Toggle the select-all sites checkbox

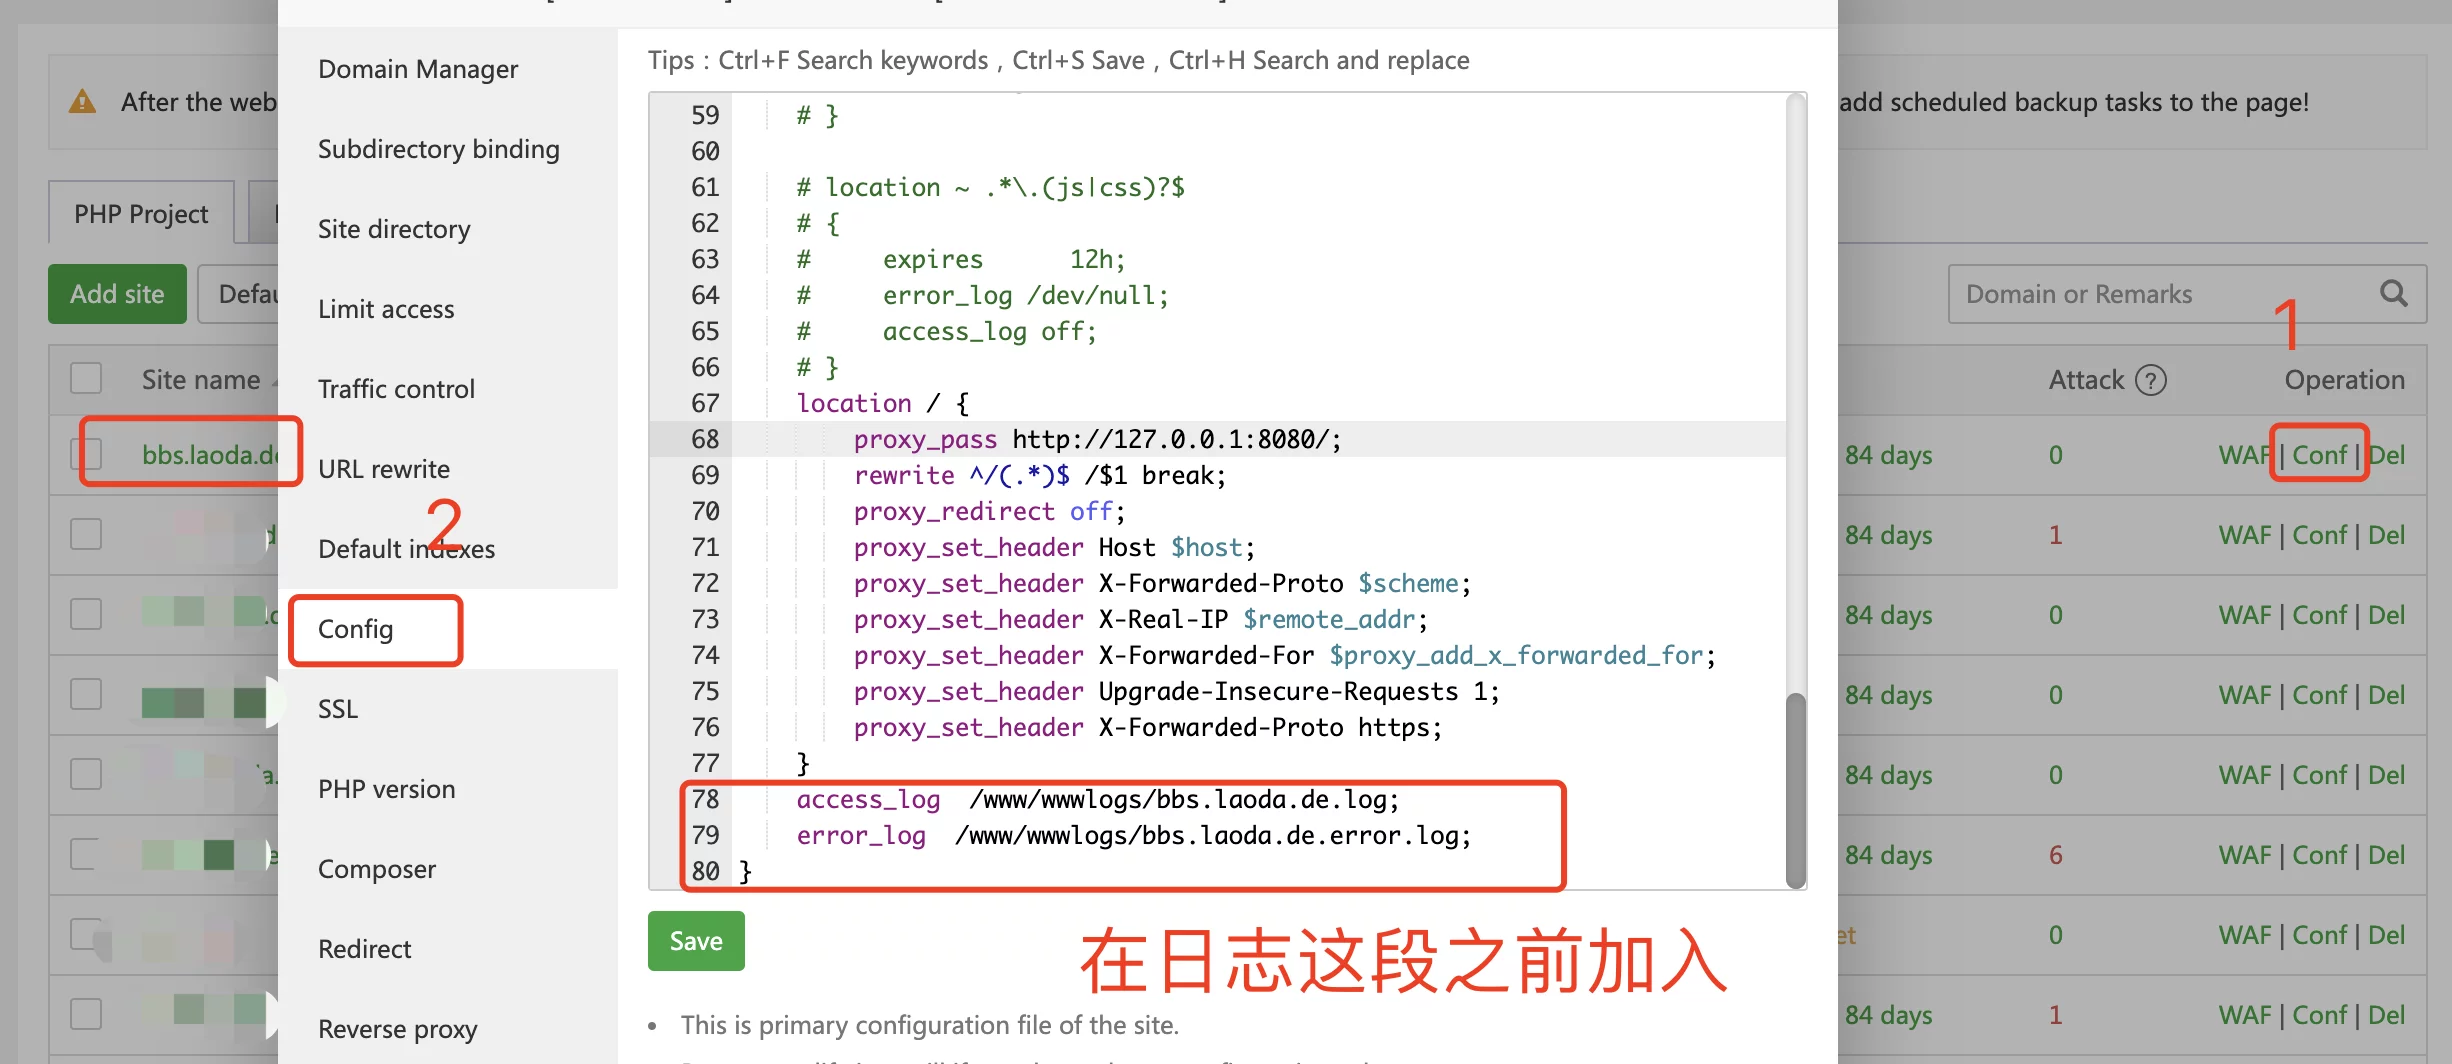[x=86, y=379]
